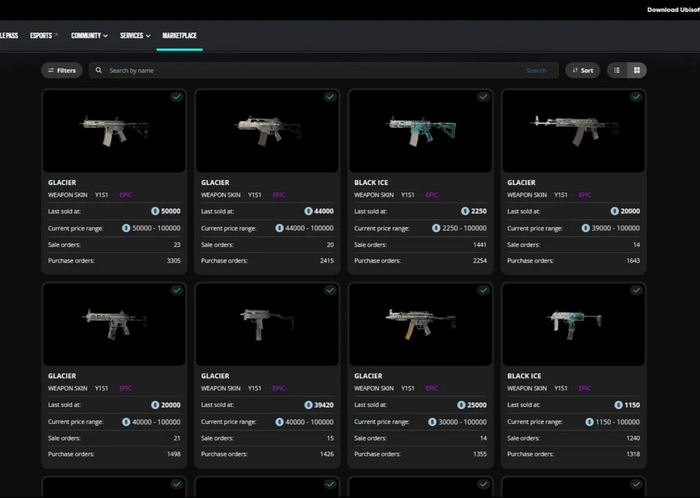Screen dimensions: 700x498
Task: Click the checkmark on Glacier card sold at 39420
Action: pos(330,290)
